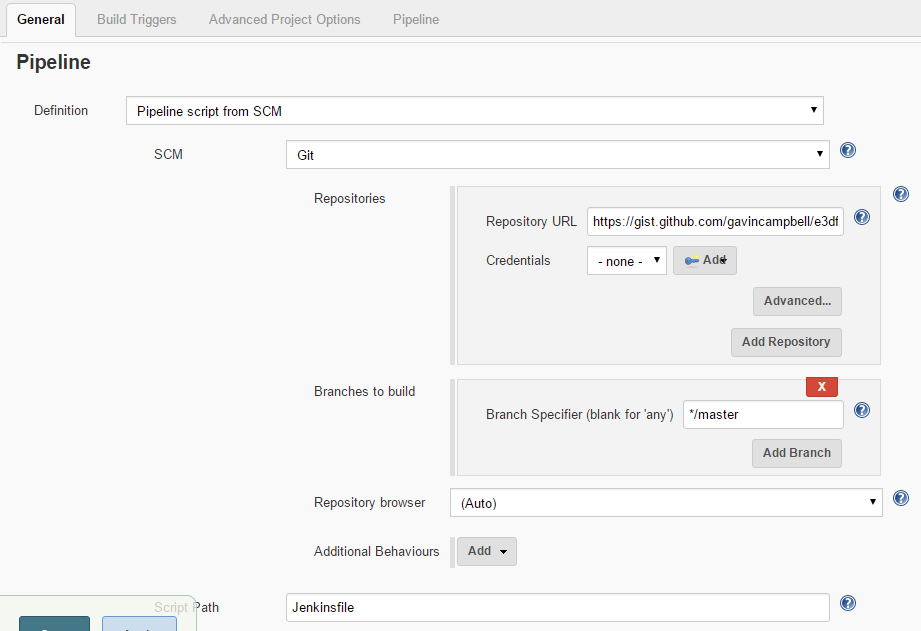Click the Add Repository button
This screenshot has width=921, height=631.
(x=786, y=342)
